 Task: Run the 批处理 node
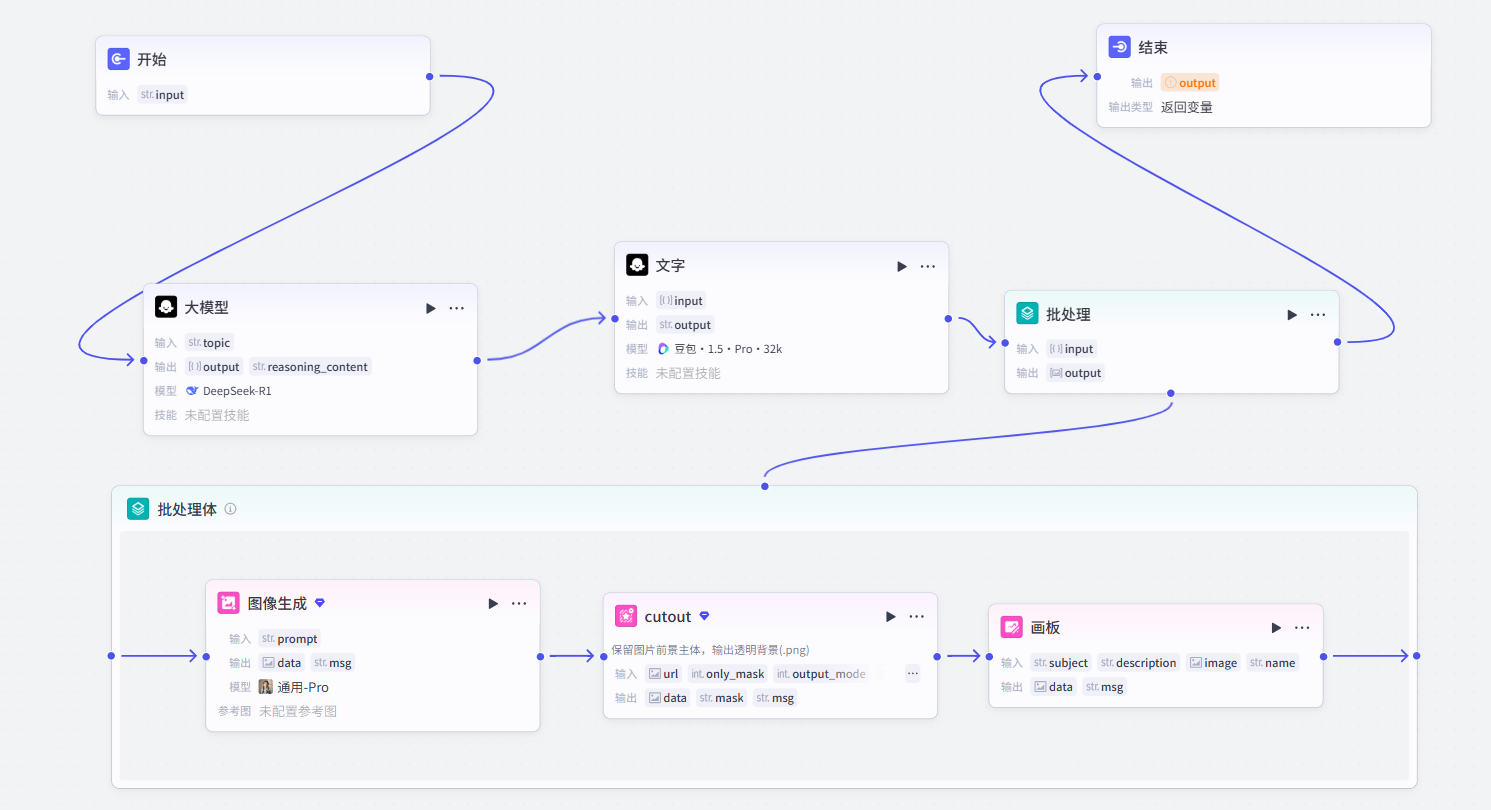[1292, 314]
